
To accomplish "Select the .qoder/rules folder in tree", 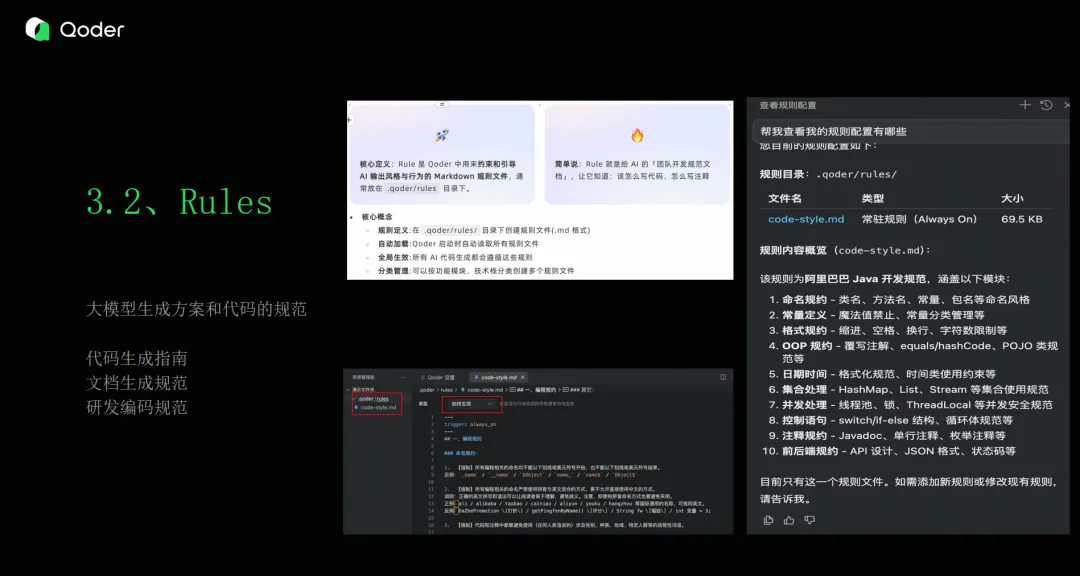I will (x=373, y=398).
